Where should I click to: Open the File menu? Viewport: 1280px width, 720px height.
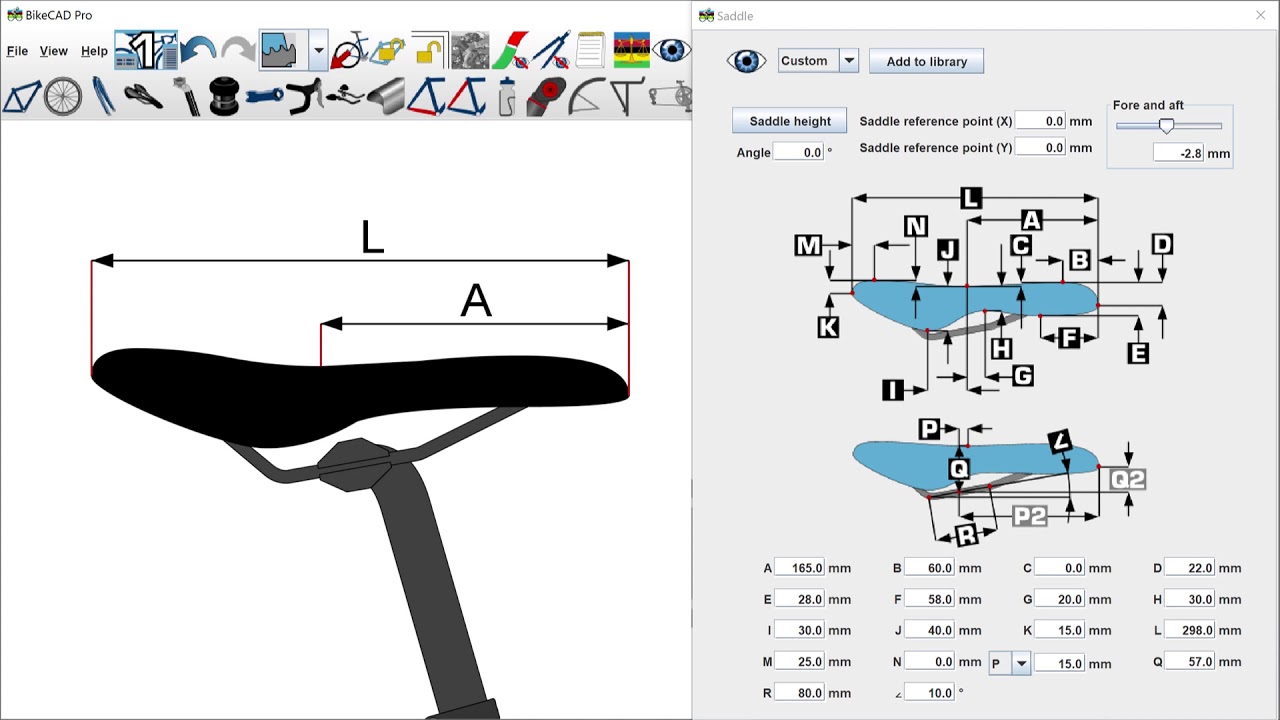tap(17, 51)
